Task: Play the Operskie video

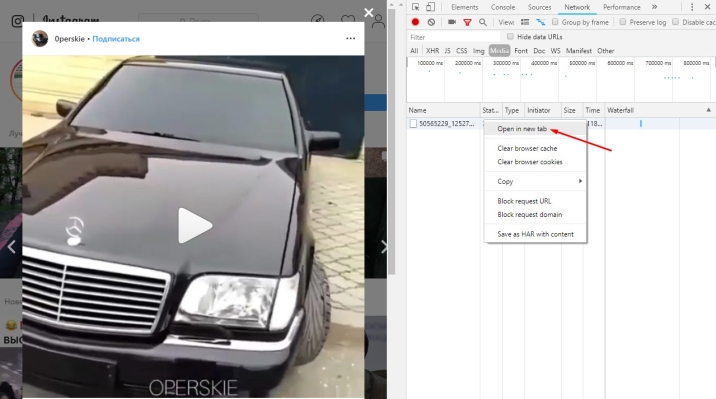Action: [195, 226]
